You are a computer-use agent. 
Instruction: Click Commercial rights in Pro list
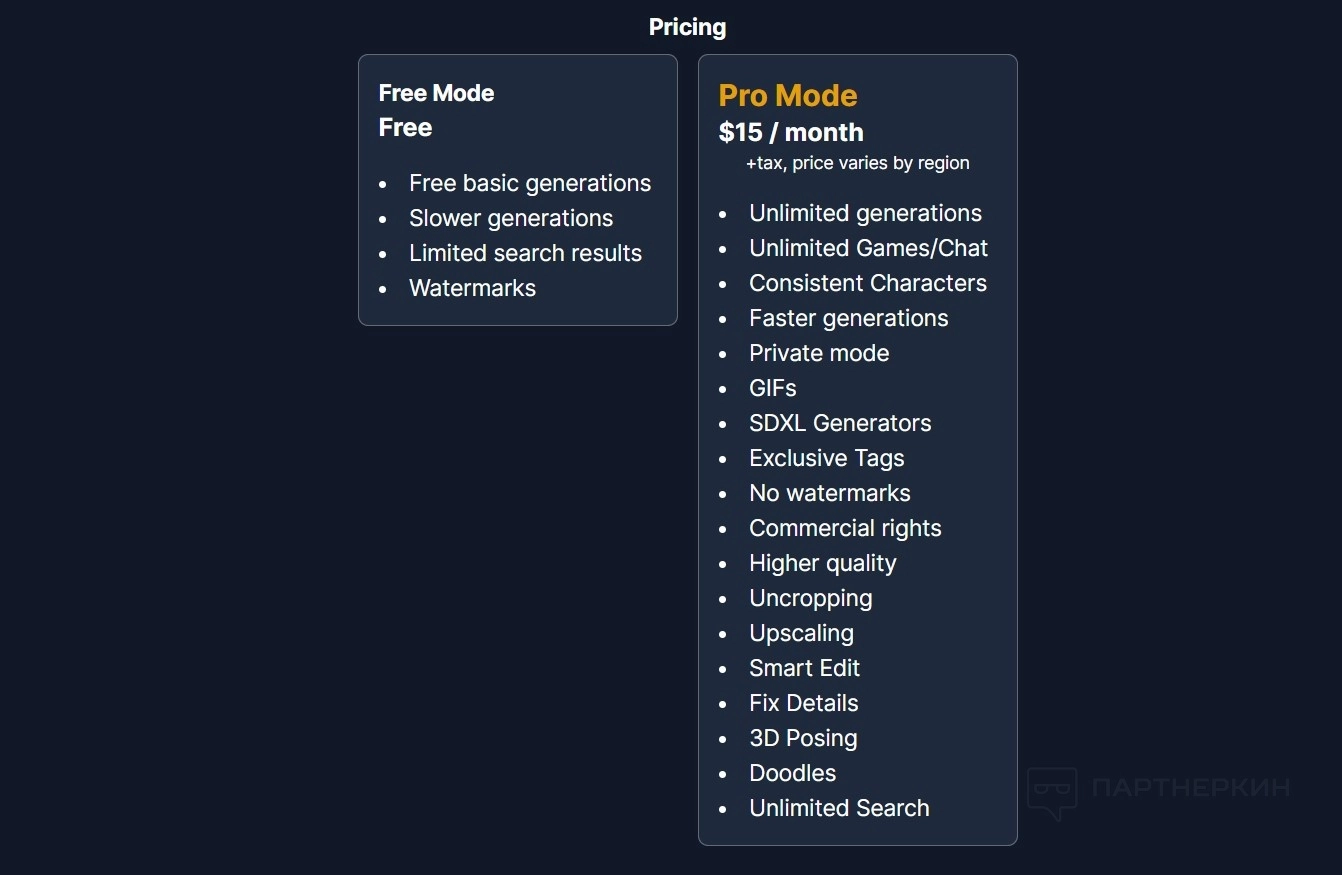point(845,528)
